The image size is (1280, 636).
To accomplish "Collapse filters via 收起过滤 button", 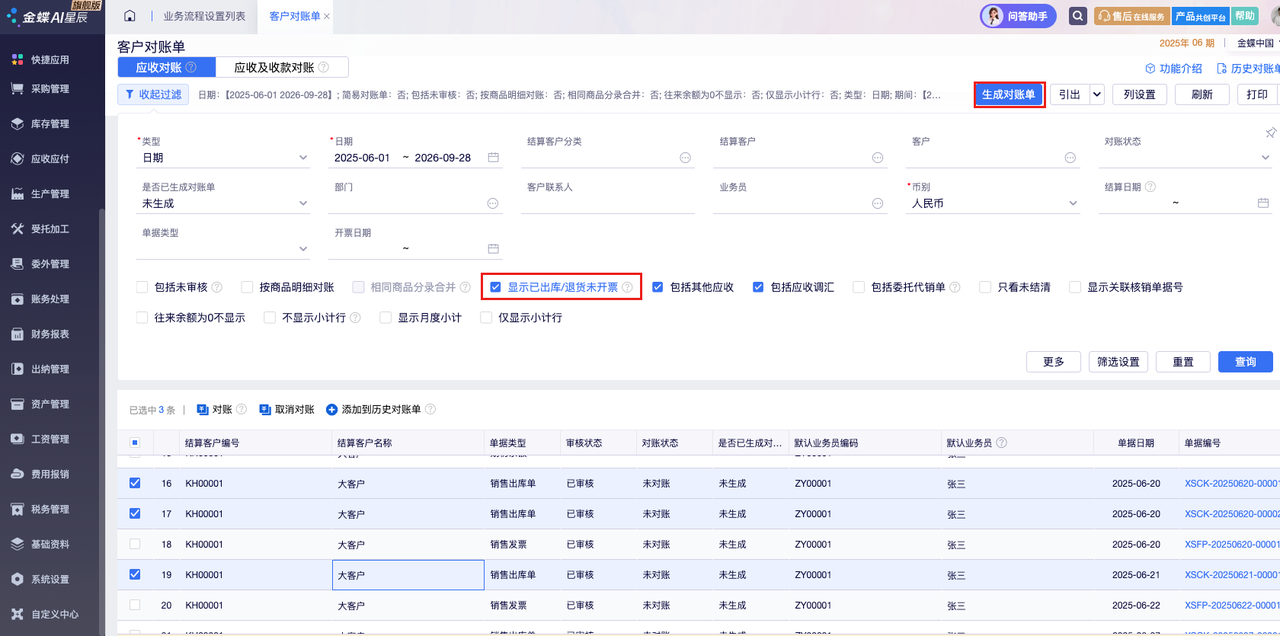I will point(154,95).
